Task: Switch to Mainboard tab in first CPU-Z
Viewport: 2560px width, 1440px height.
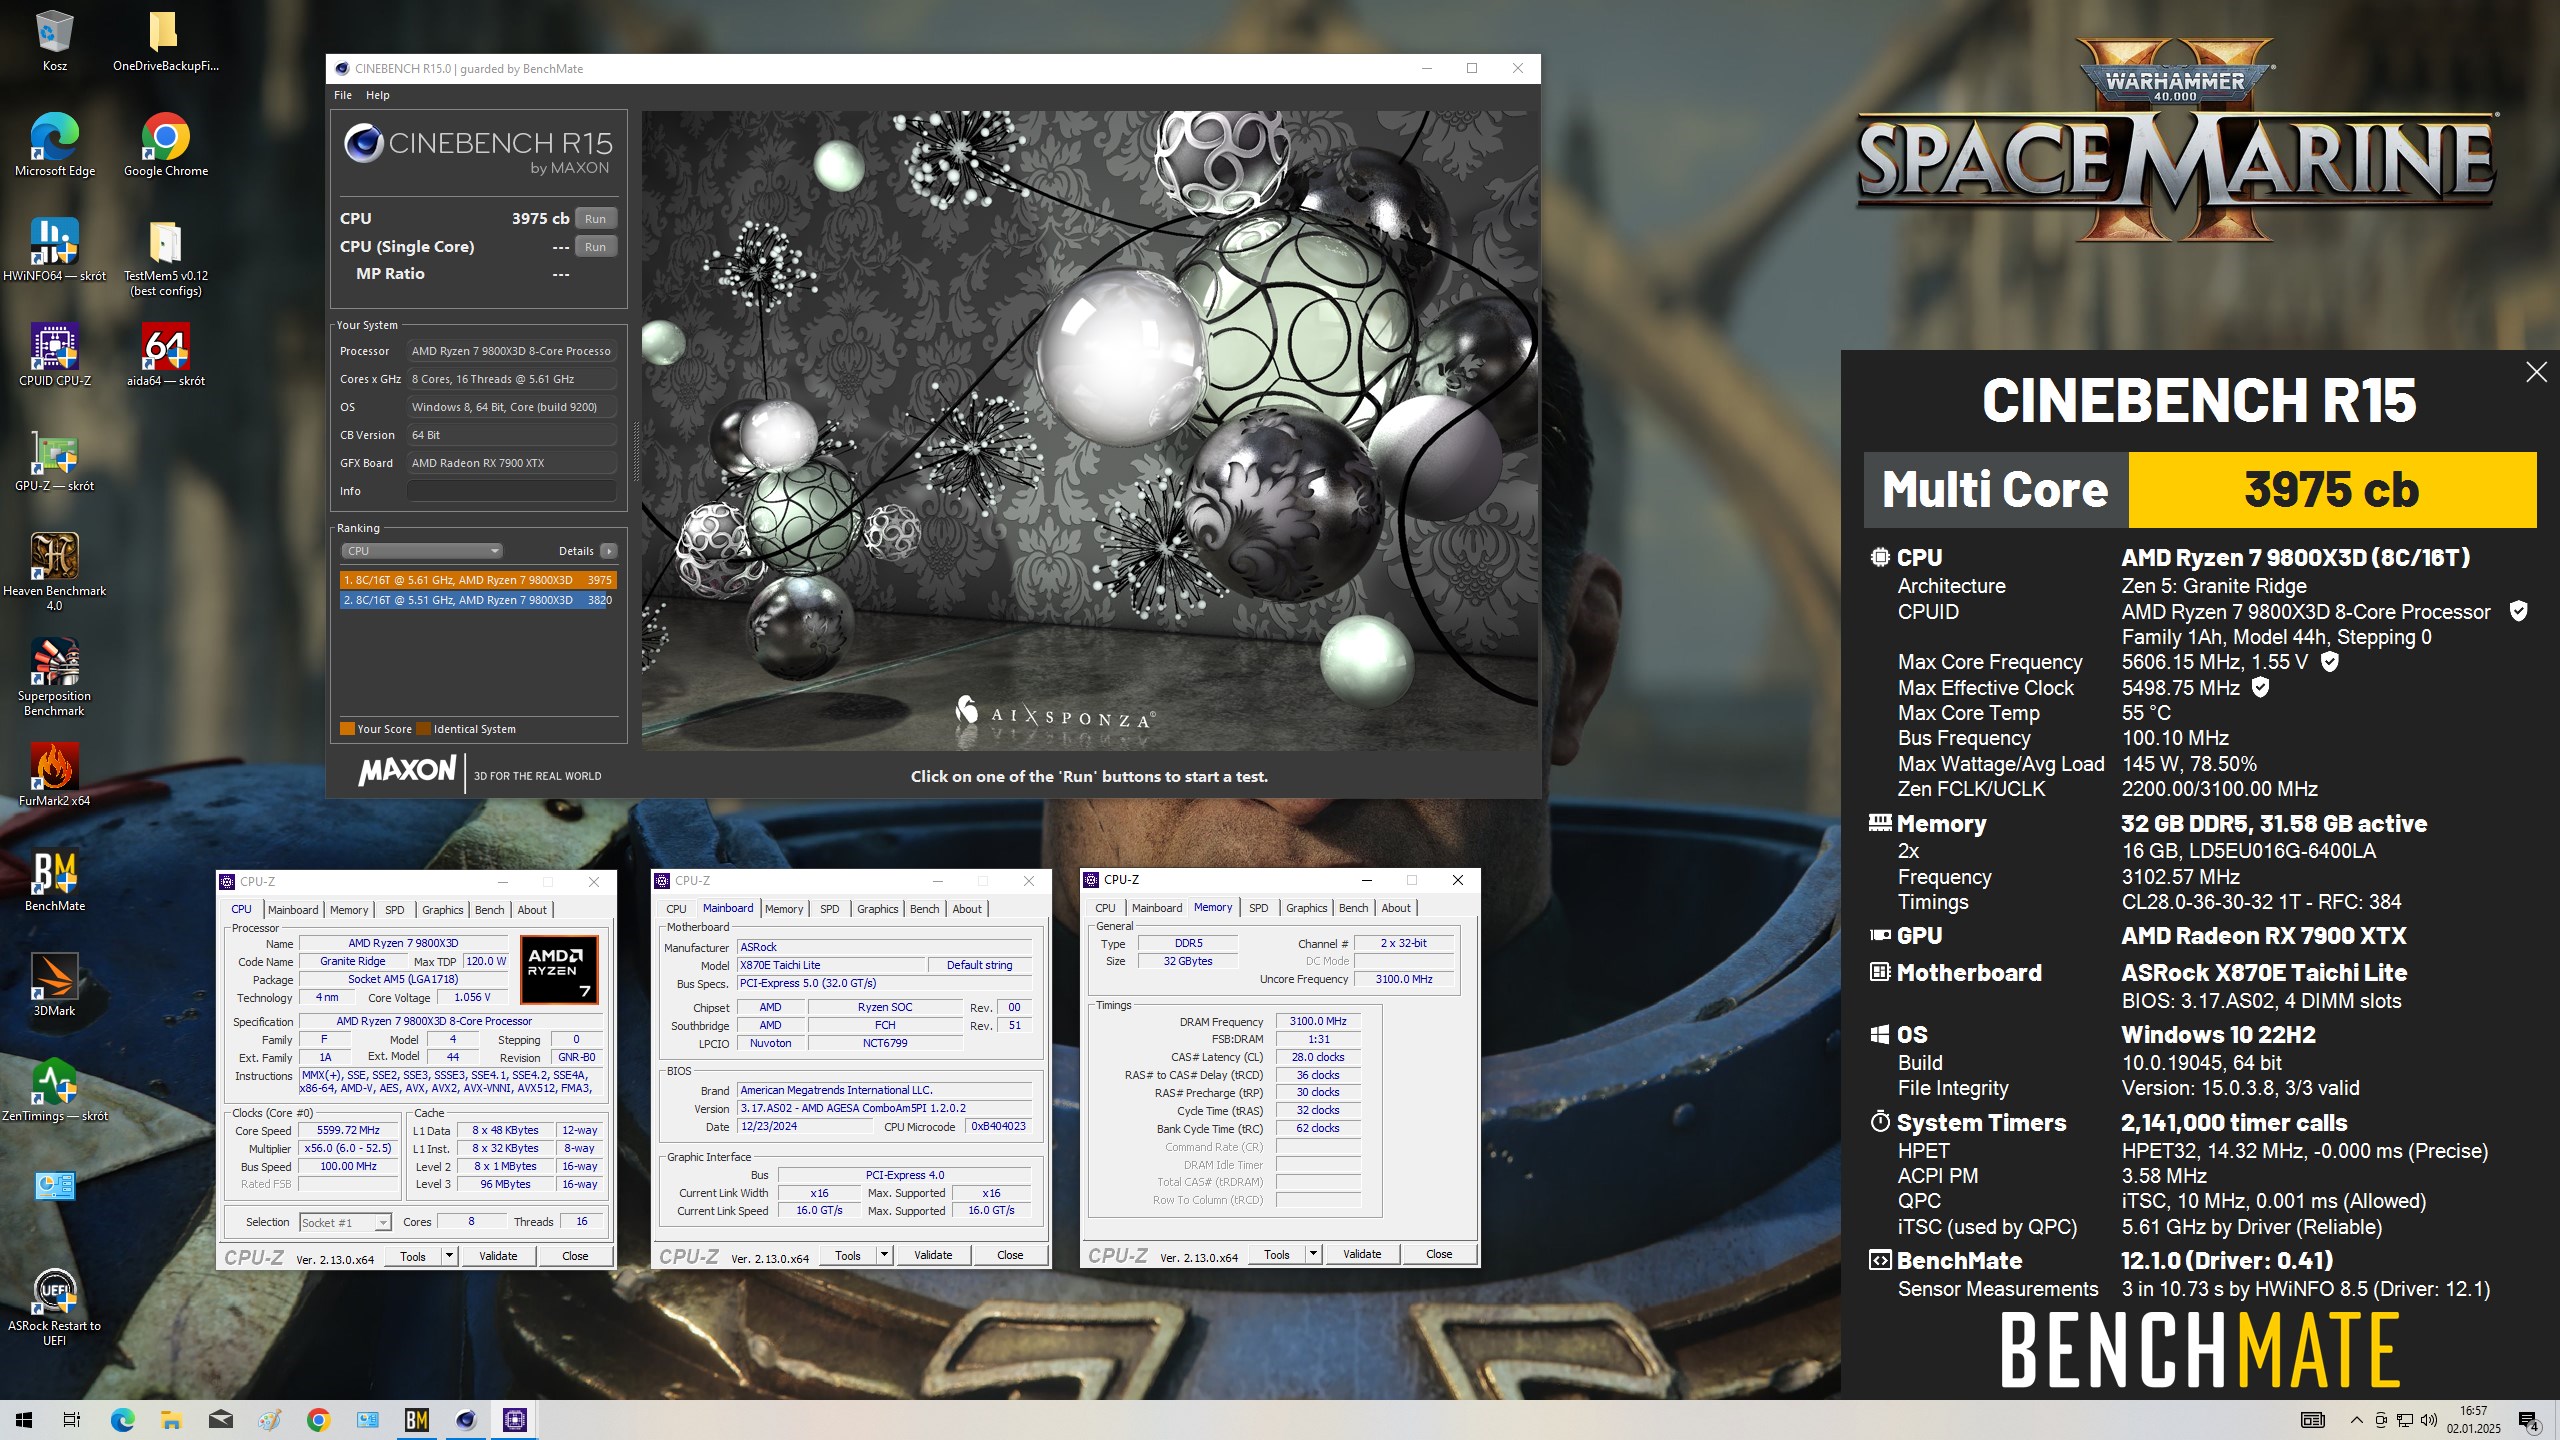Action: click(x=293, y=910)
